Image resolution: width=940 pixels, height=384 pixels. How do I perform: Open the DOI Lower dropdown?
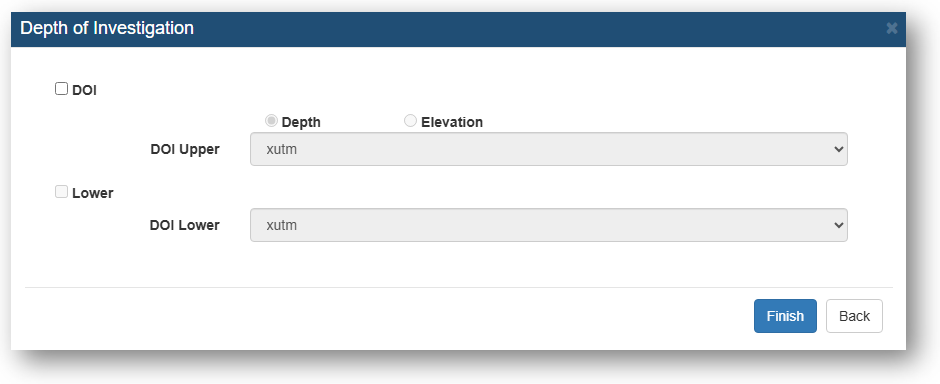549,225
